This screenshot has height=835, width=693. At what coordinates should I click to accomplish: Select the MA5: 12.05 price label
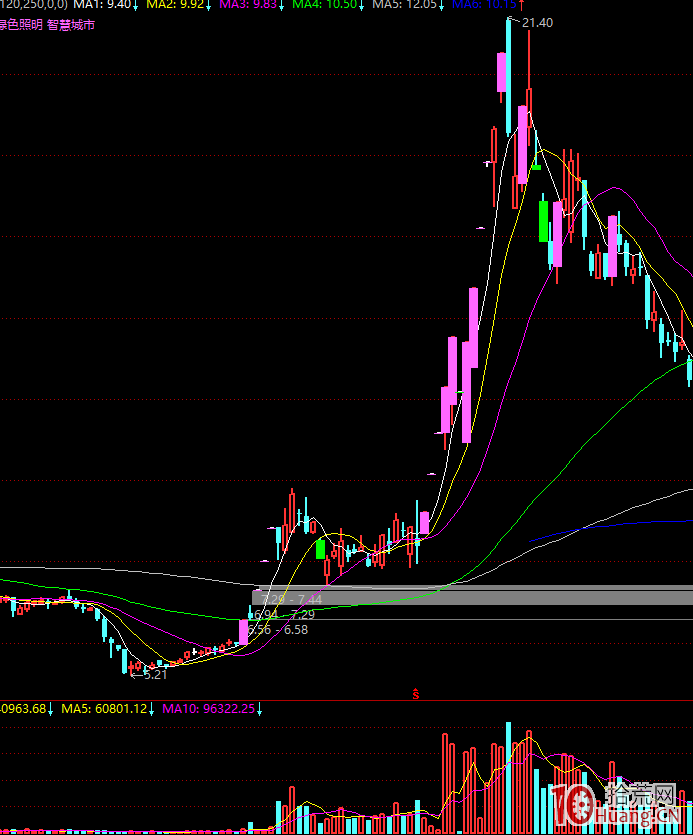(403, 5)
